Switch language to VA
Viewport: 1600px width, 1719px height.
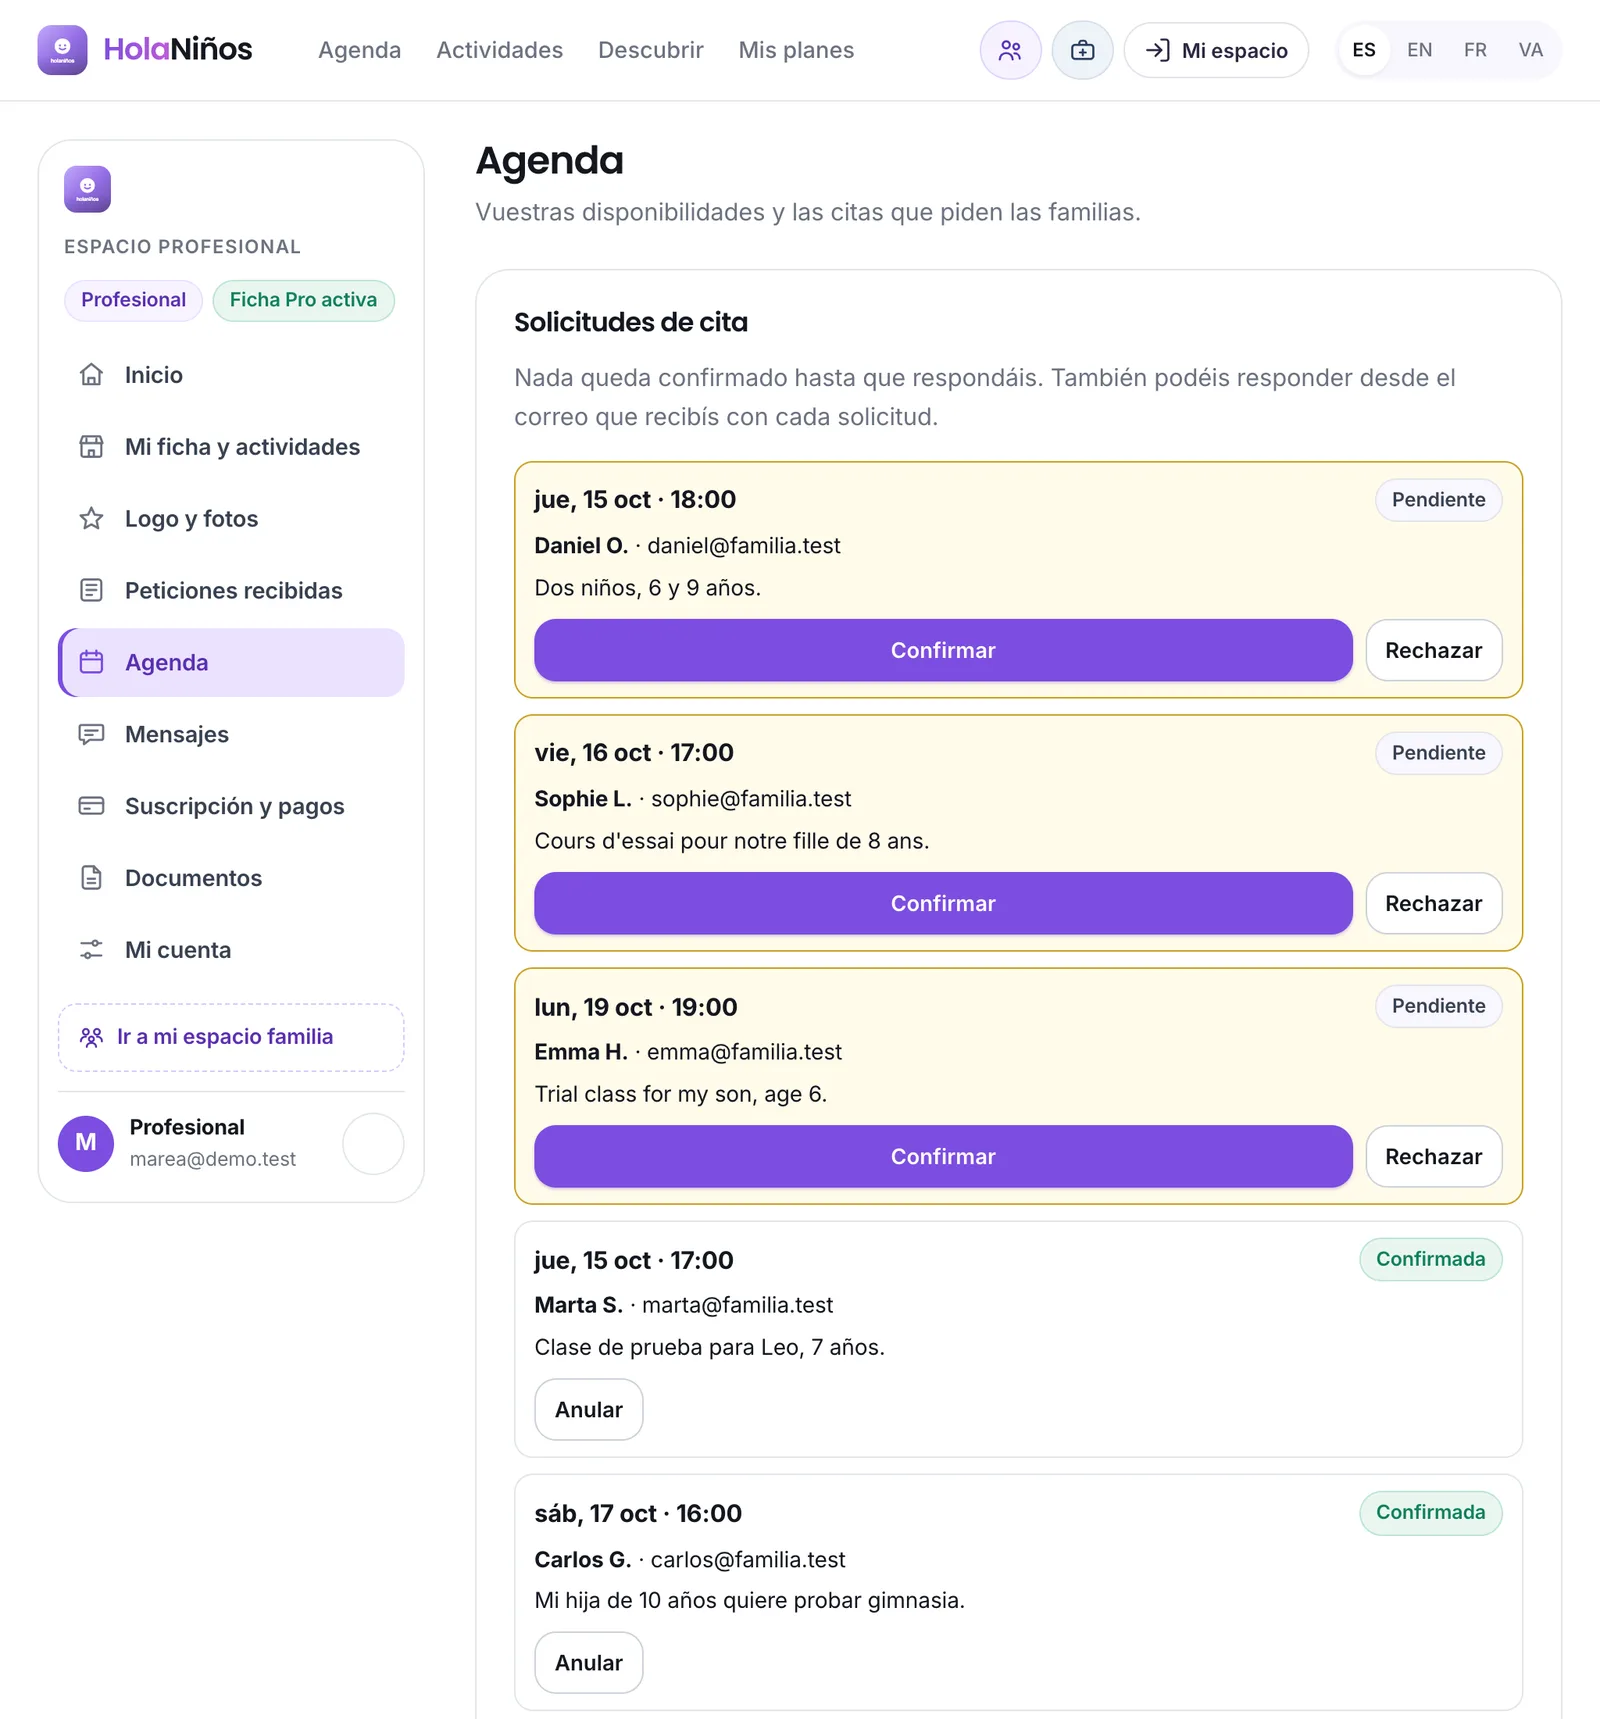pos(1530,50)
